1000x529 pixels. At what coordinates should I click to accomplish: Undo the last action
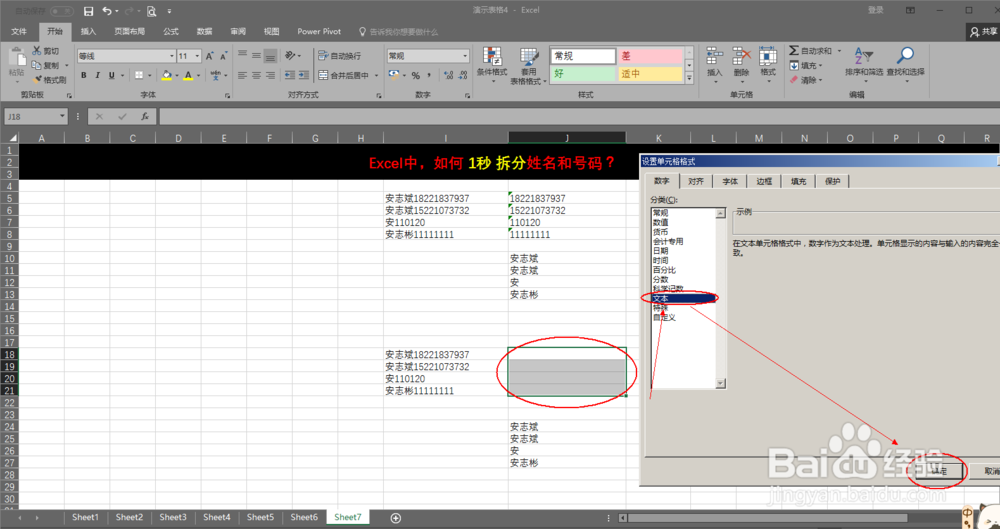[x=107, y=11]
